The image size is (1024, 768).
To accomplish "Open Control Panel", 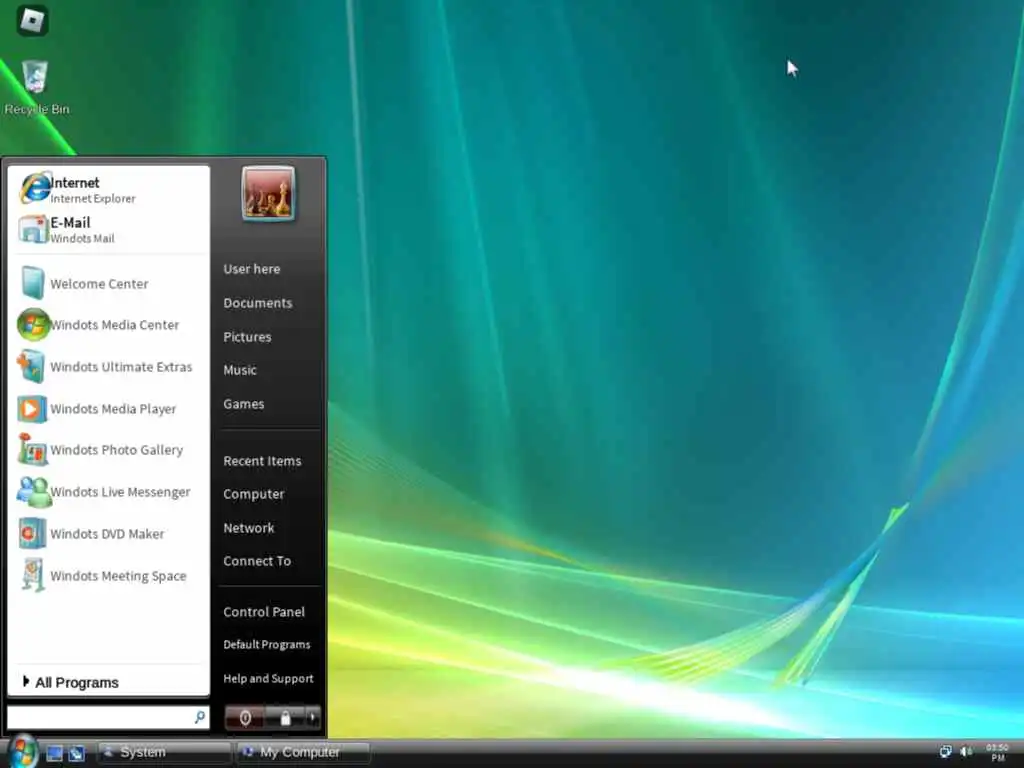I will click(264, 612).
